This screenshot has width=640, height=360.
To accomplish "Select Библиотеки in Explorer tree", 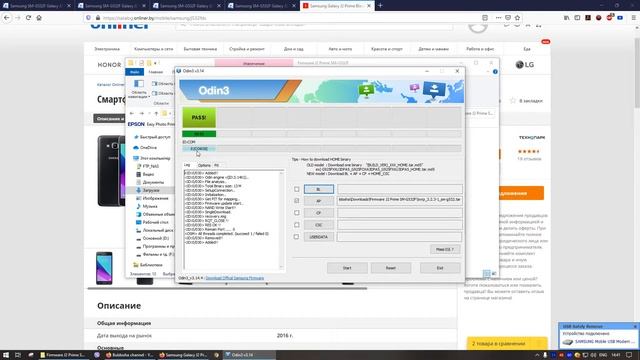I will coord(151,265).
